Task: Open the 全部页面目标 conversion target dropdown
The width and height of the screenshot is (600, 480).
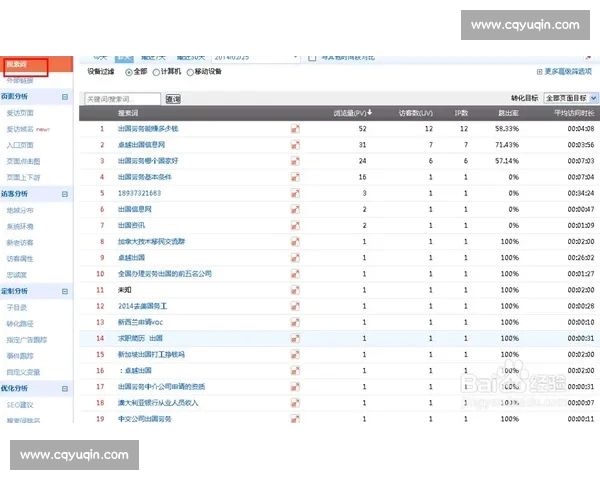Action: click(571, 99)
